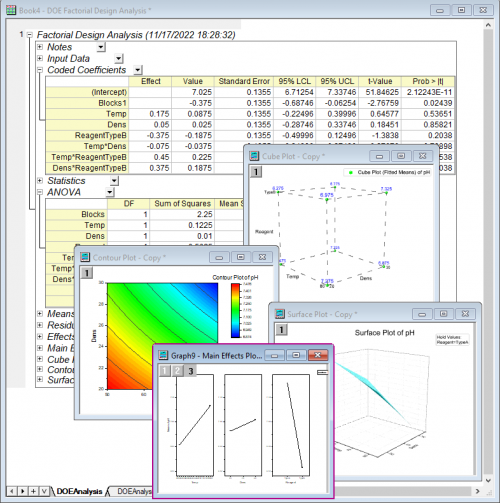
Task: Open the Notes dropdown arrow
Action: click(x=101, y=47)
